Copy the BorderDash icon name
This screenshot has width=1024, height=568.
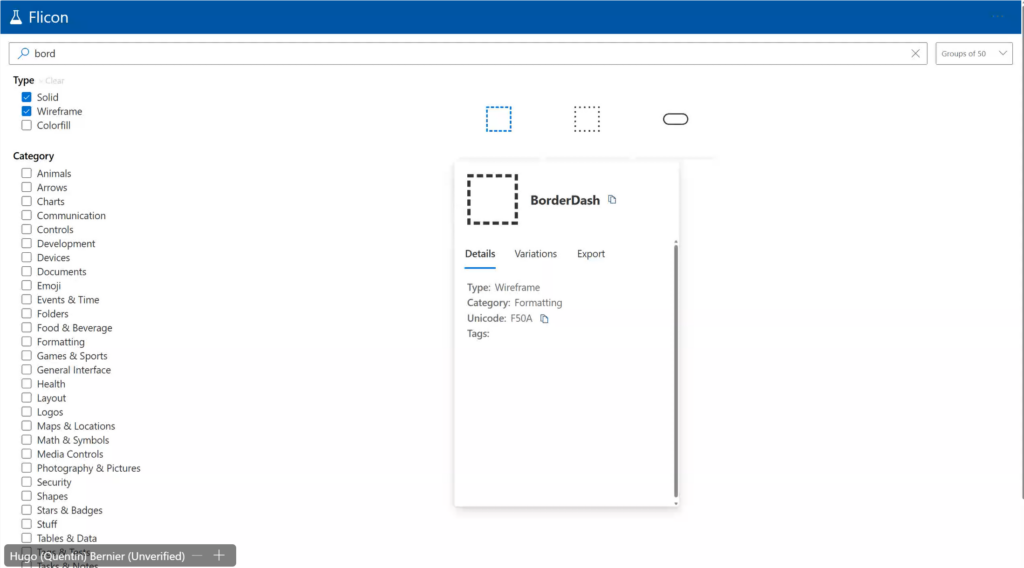coord(613,200)
